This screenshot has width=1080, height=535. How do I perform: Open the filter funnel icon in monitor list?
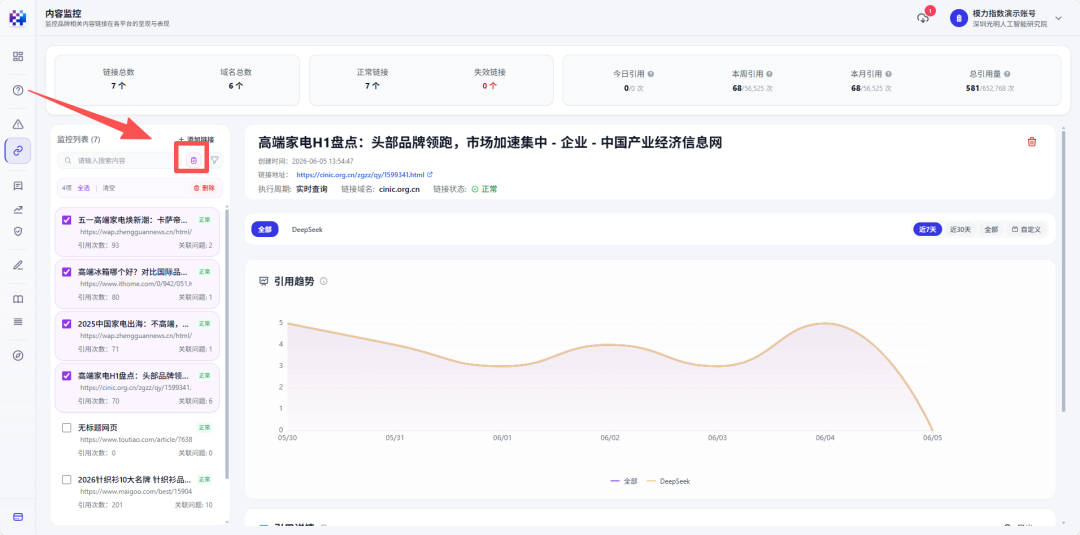point(215,160)
